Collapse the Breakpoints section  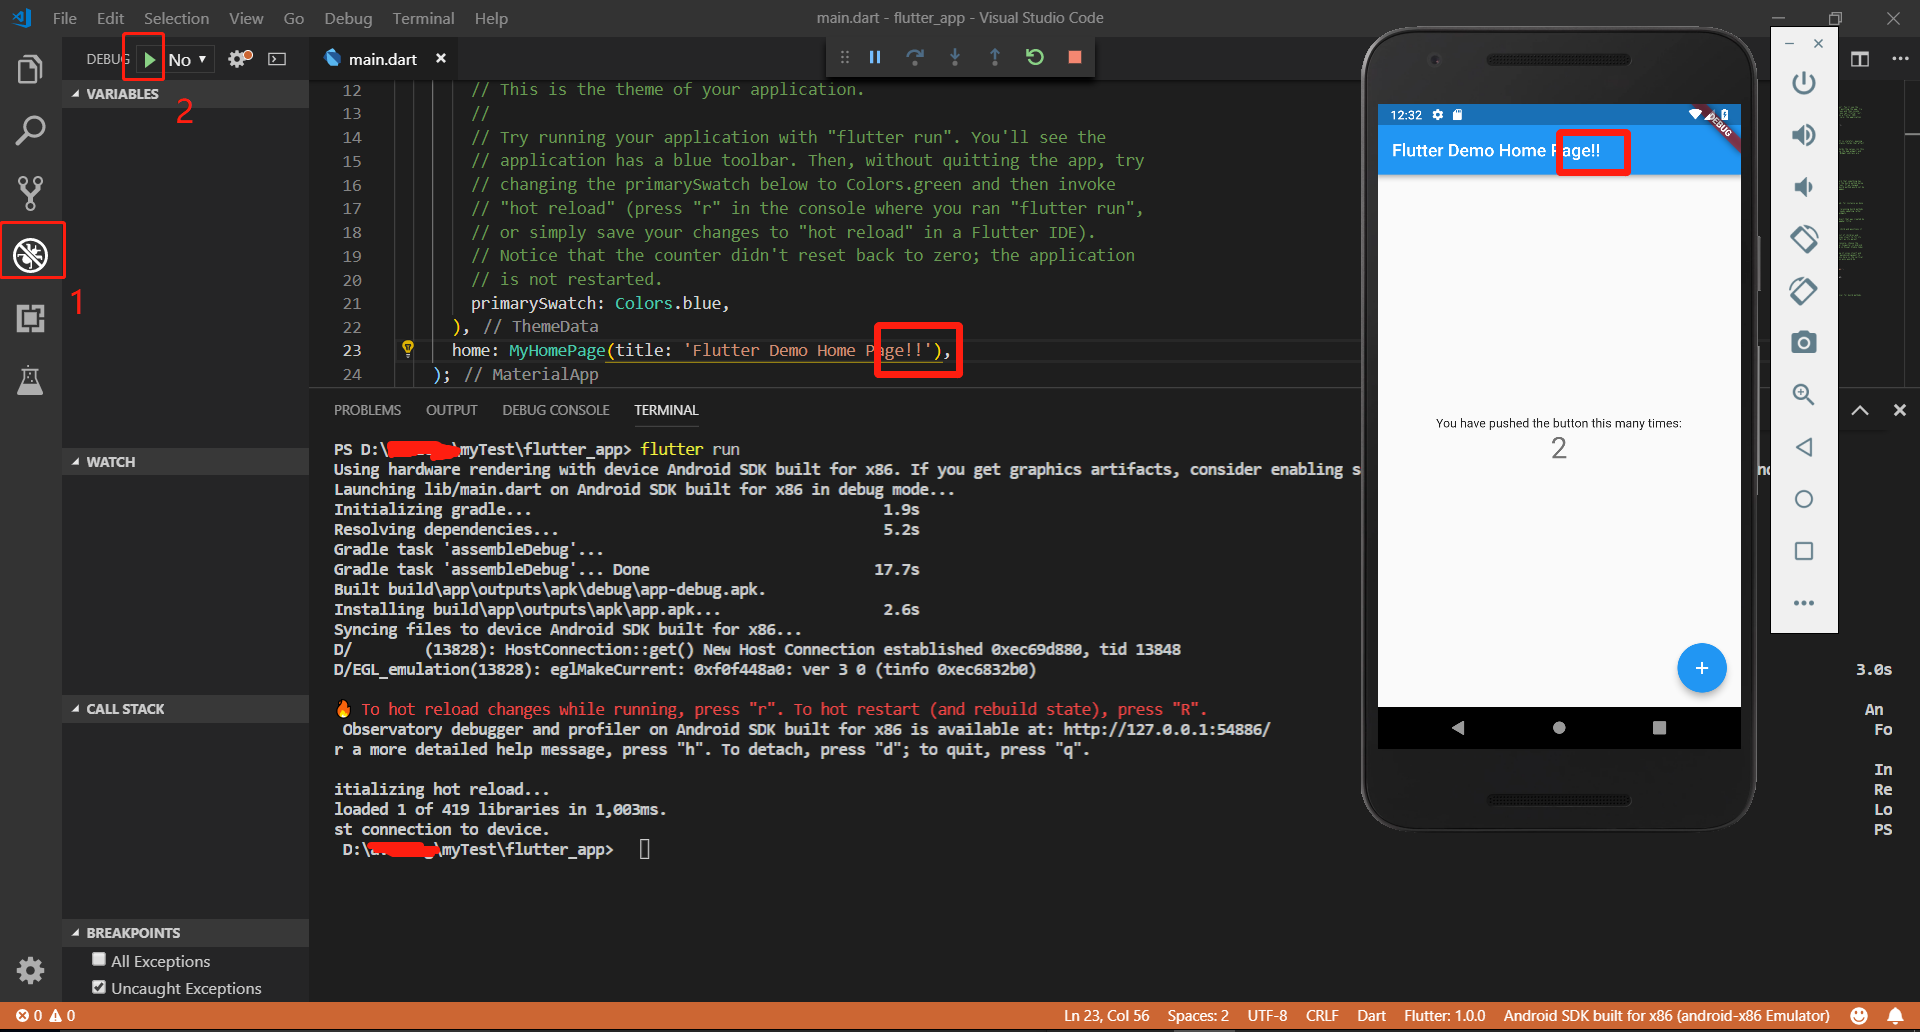185,933
